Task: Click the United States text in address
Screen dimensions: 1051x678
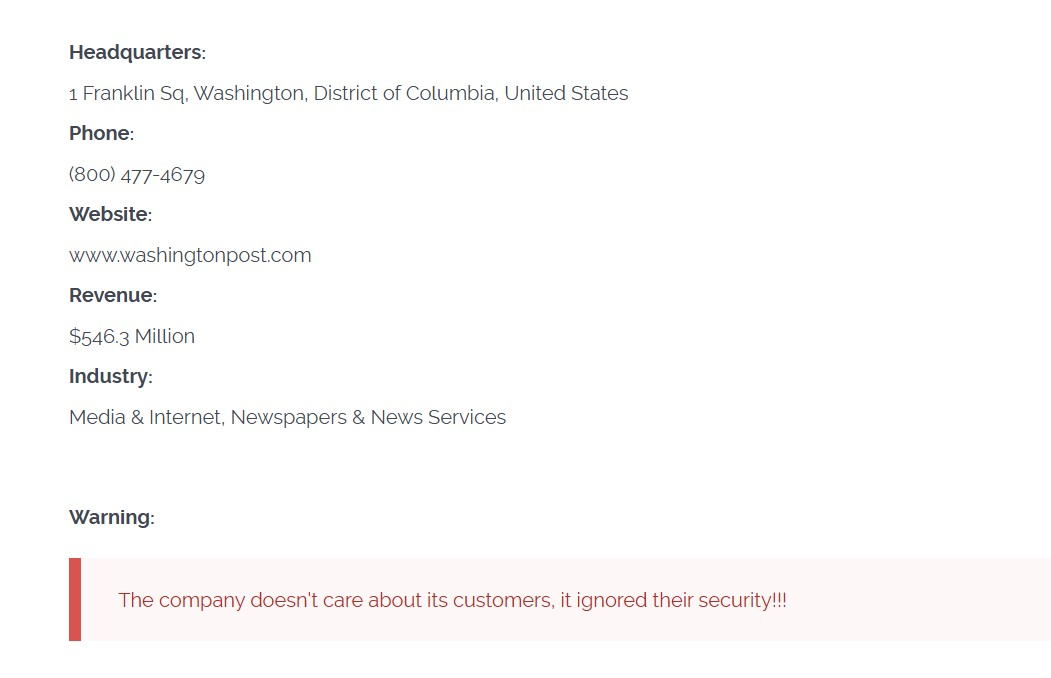Action: (566, 94)
